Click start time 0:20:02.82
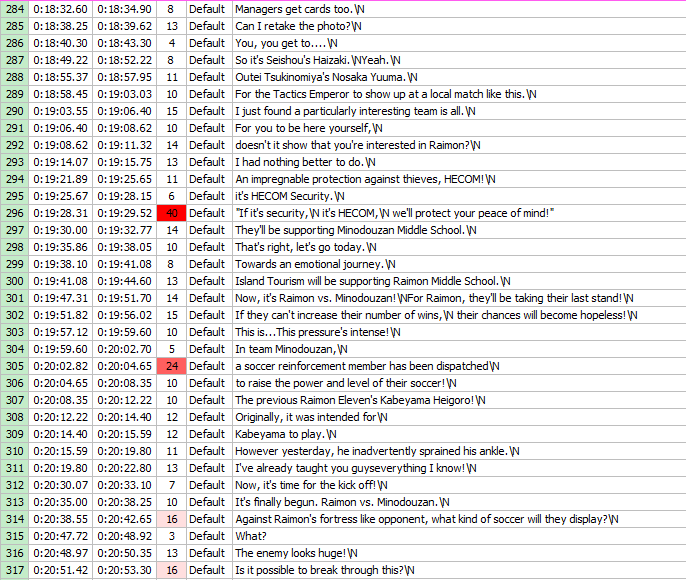This screenshot has width=686, height=580. (60, 367)
